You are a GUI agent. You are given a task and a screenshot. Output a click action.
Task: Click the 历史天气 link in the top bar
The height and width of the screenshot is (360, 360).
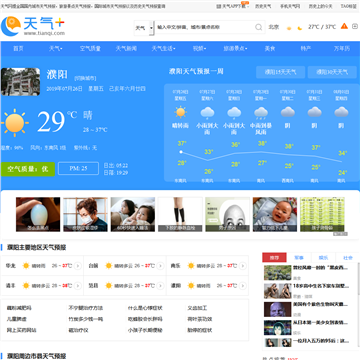(x=263, y=6)
